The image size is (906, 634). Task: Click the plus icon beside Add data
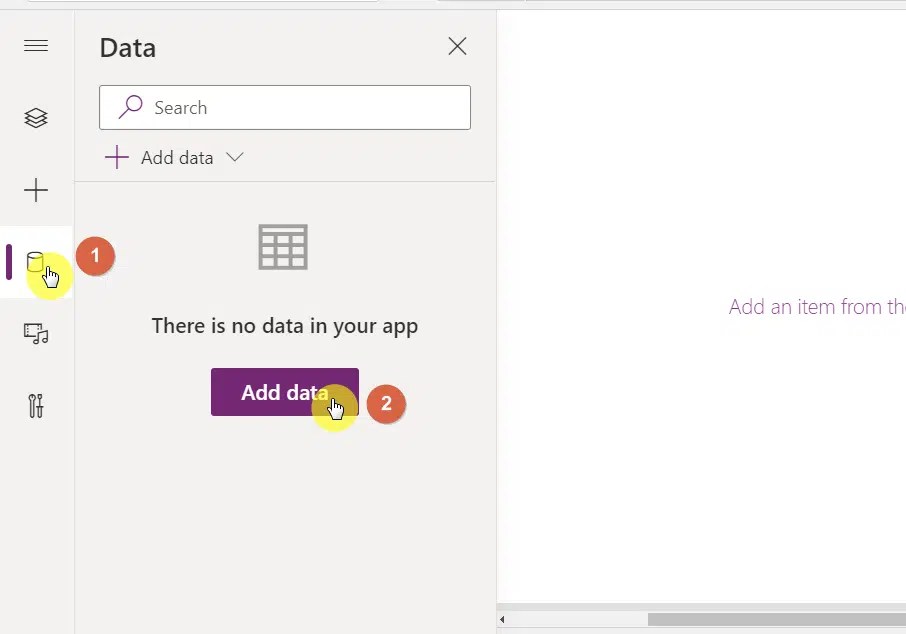116,157
